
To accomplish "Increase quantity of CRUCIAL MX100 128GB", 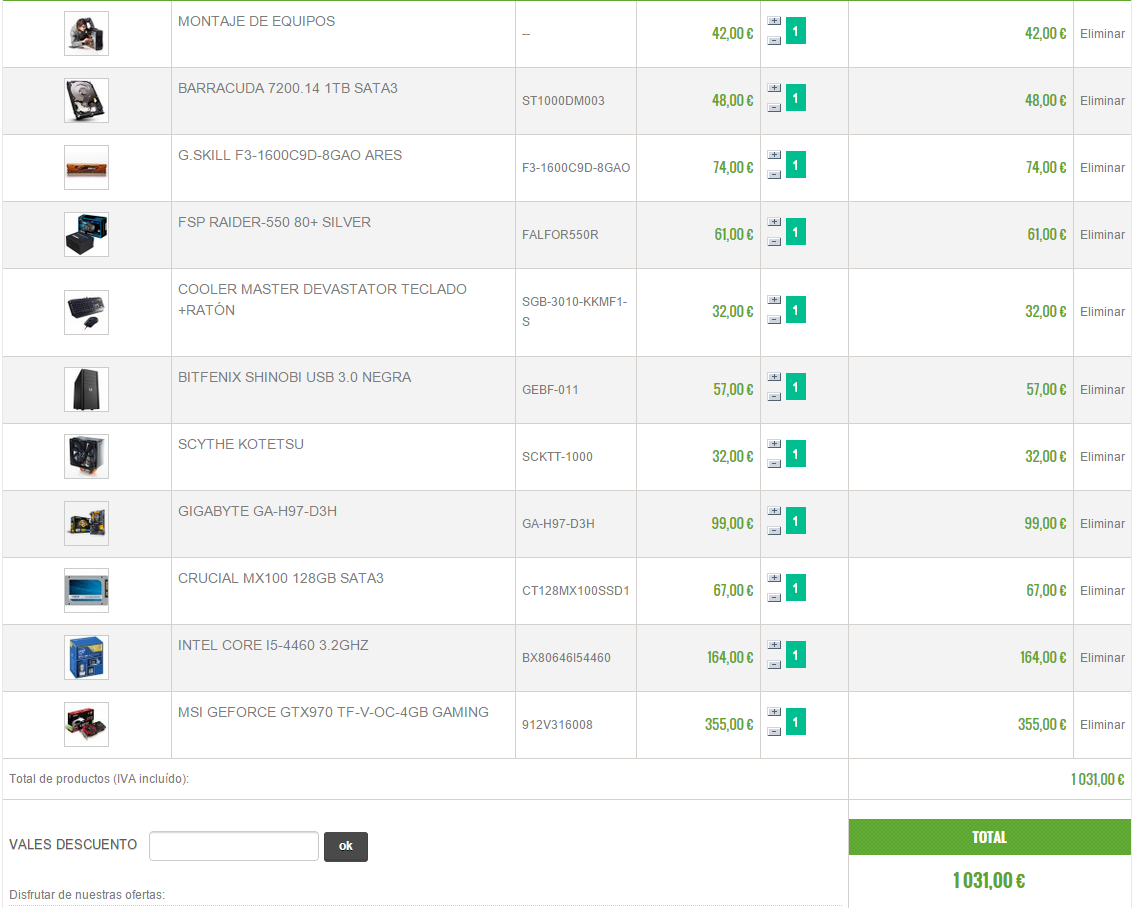I will [774, 578].
